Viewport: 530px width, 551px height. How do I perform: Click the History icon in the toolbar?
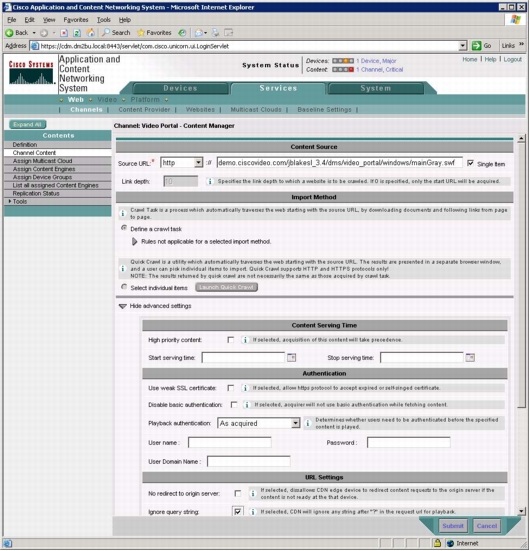tap(182, 33)
